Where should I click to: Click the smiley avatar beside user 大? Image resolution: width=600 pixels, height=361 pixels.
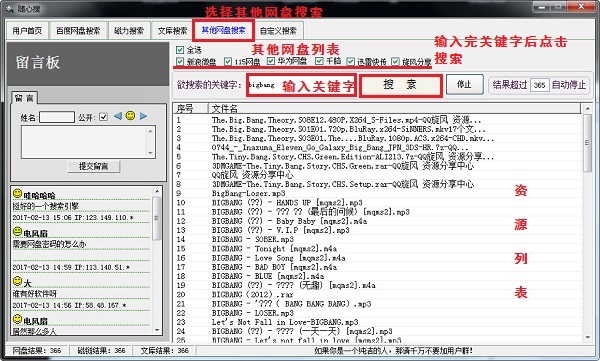coord(17,281)
